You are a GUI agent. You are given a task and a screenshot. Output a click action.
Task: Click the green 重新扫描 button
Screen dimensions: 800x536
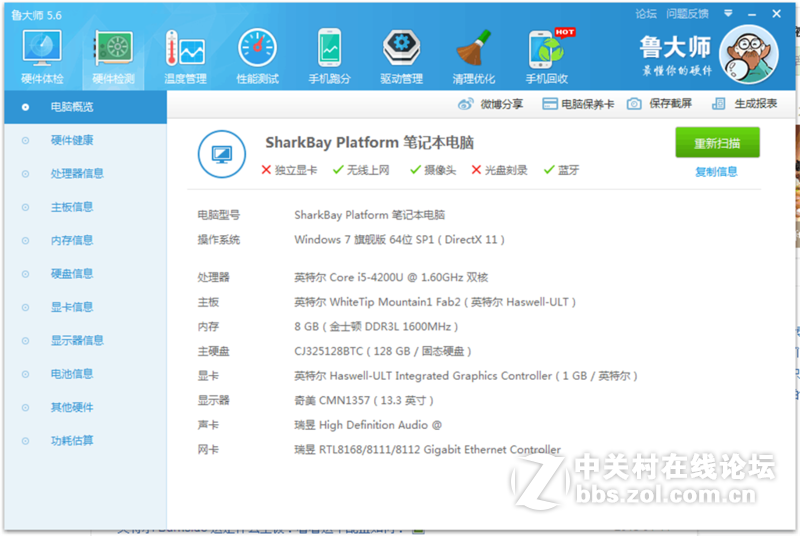pos(717,143)
